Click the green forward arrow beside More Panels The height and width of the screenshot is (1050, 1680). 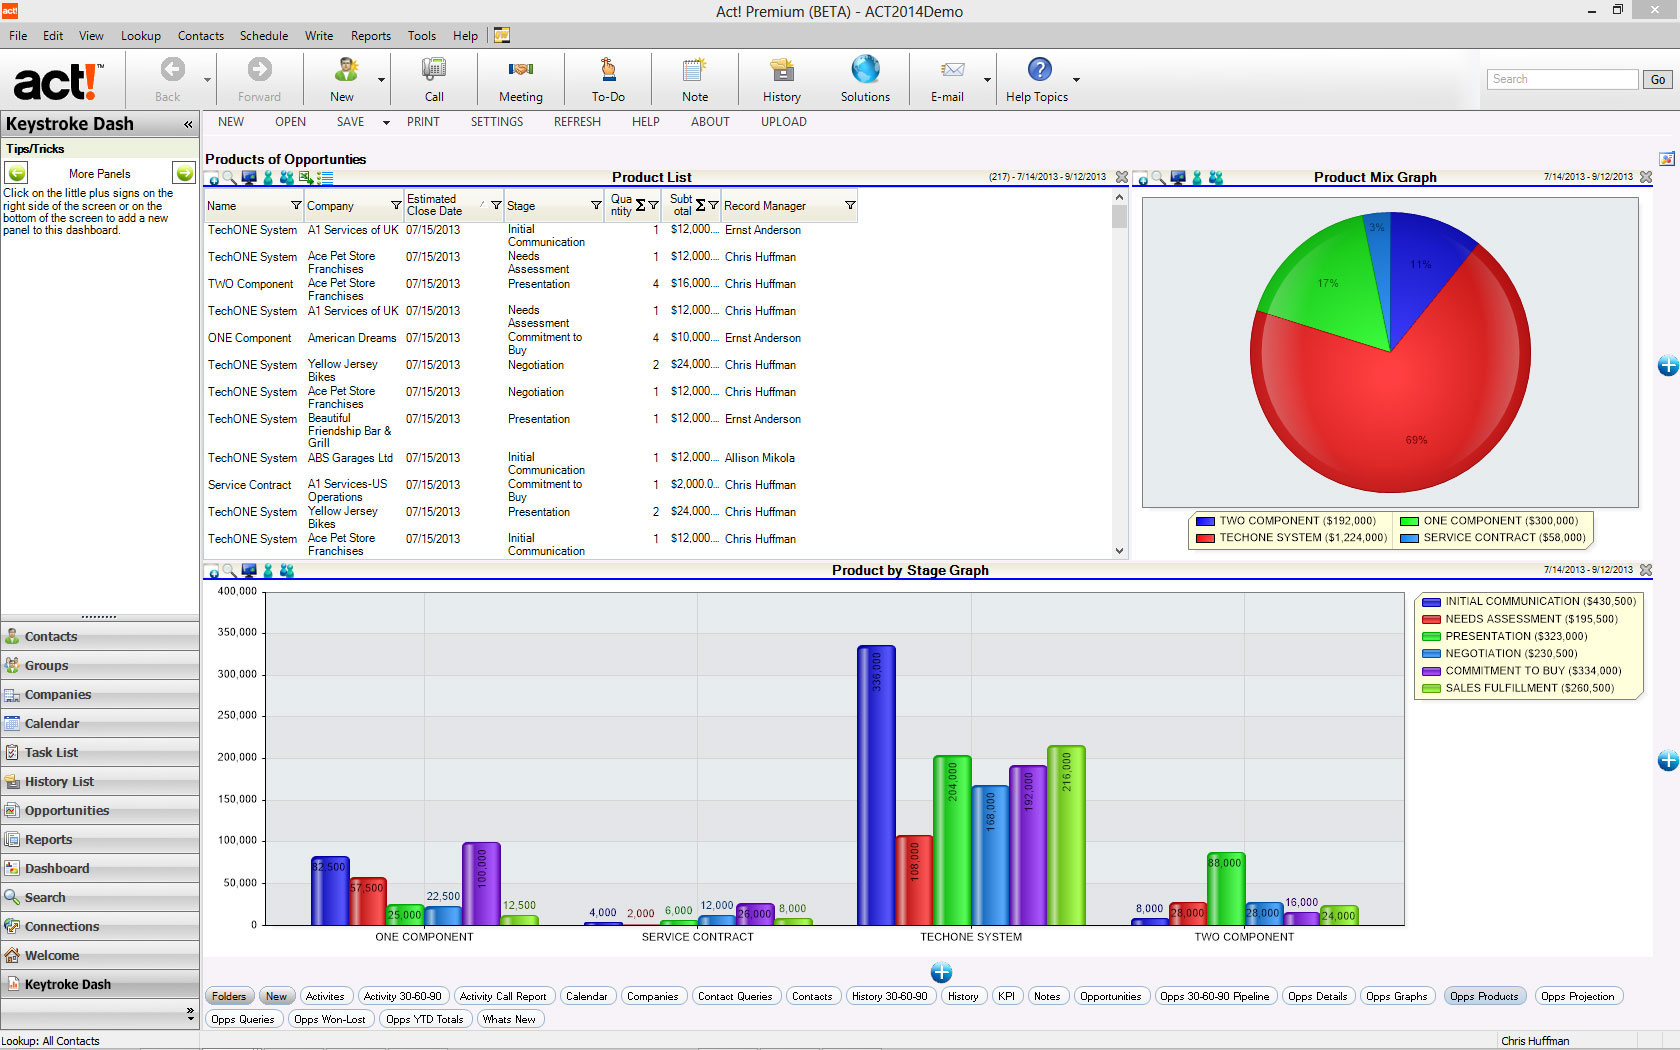pos(184,173)
